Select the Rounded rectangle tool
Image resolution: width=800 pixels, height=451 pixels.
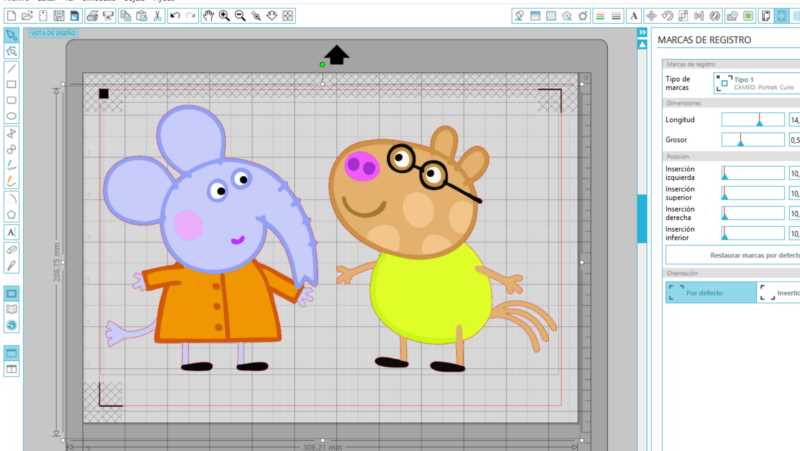[11, 100]
